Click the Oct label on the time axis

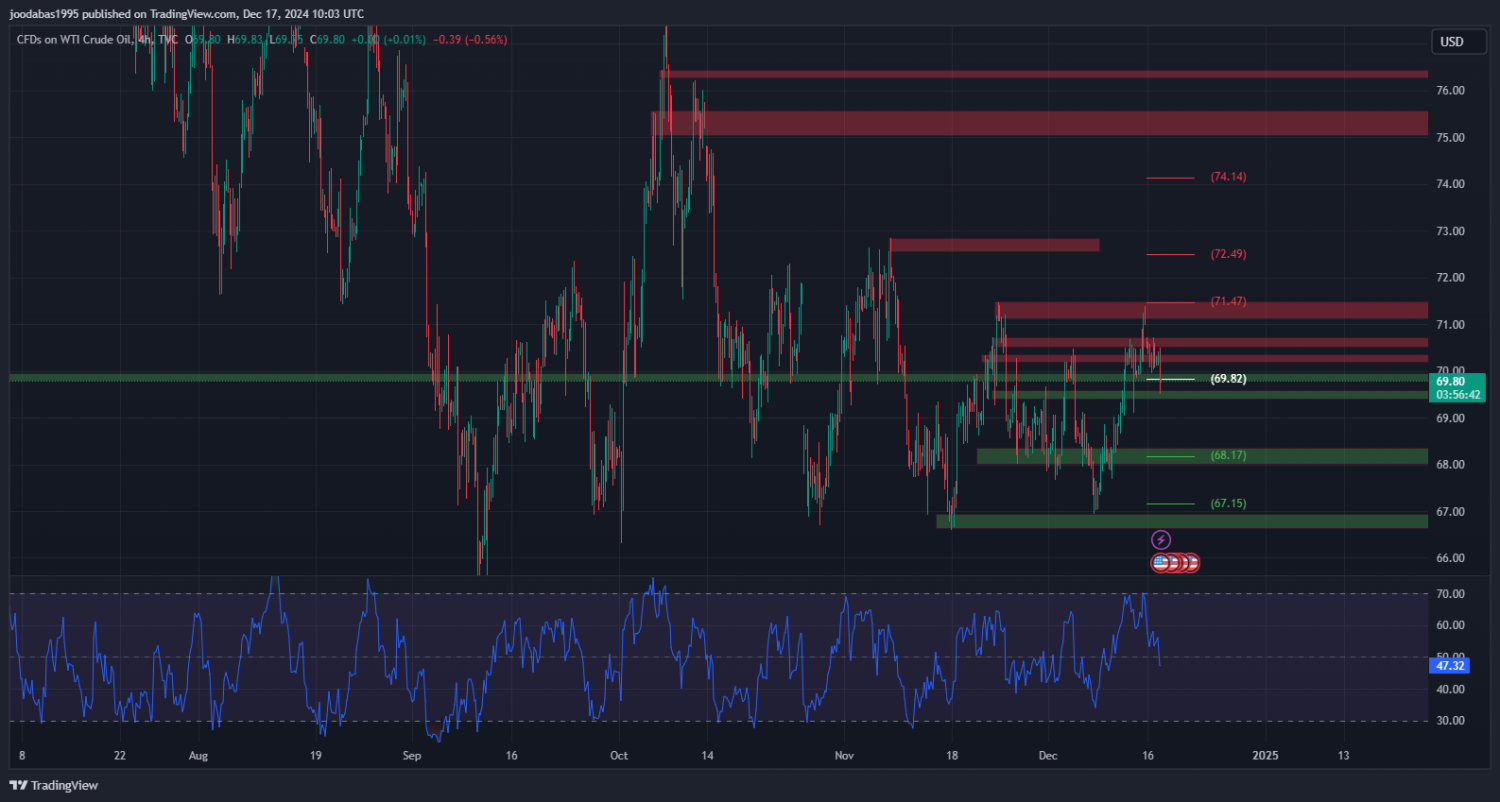coord(618,755)
